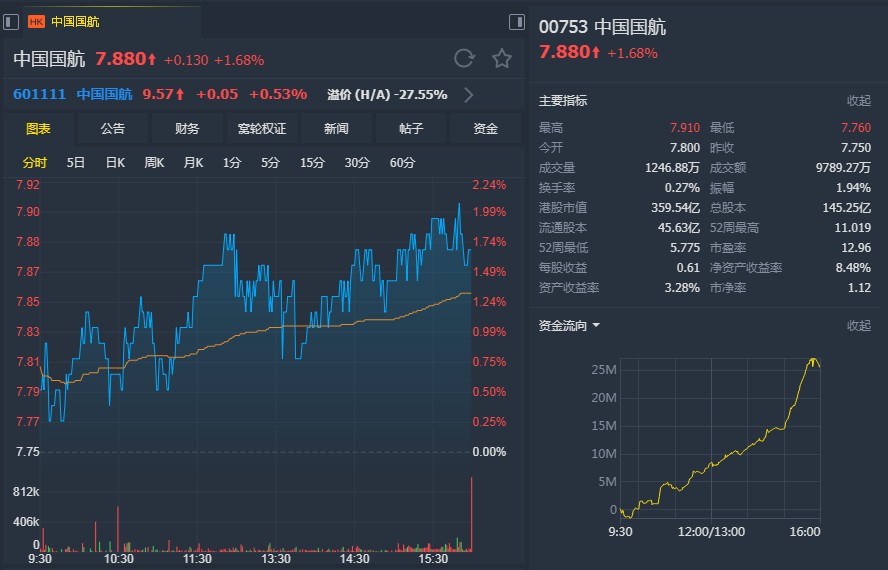The height and width of the screenshot is (570, 888).
Task: Collapse the 资金流向 section
Action: [858, 325]
